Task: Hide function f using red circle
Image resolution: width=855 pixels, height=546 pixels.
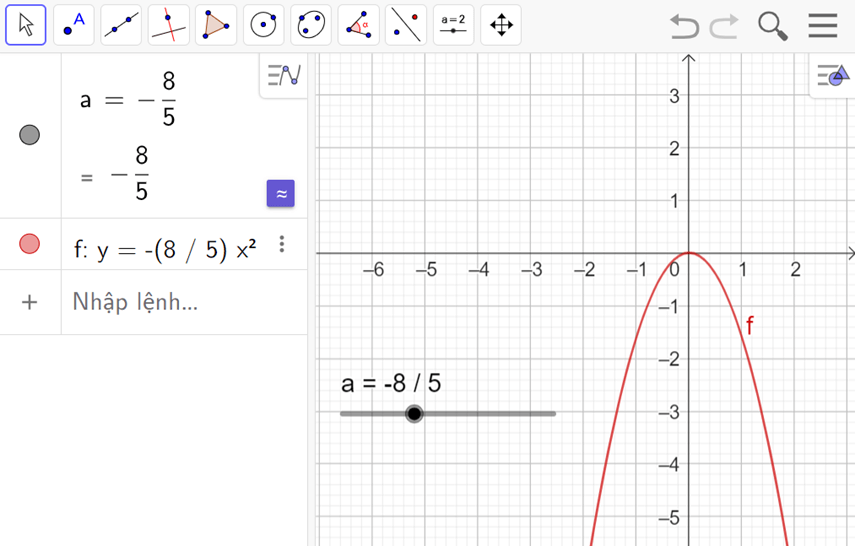Action: (30, 244)
